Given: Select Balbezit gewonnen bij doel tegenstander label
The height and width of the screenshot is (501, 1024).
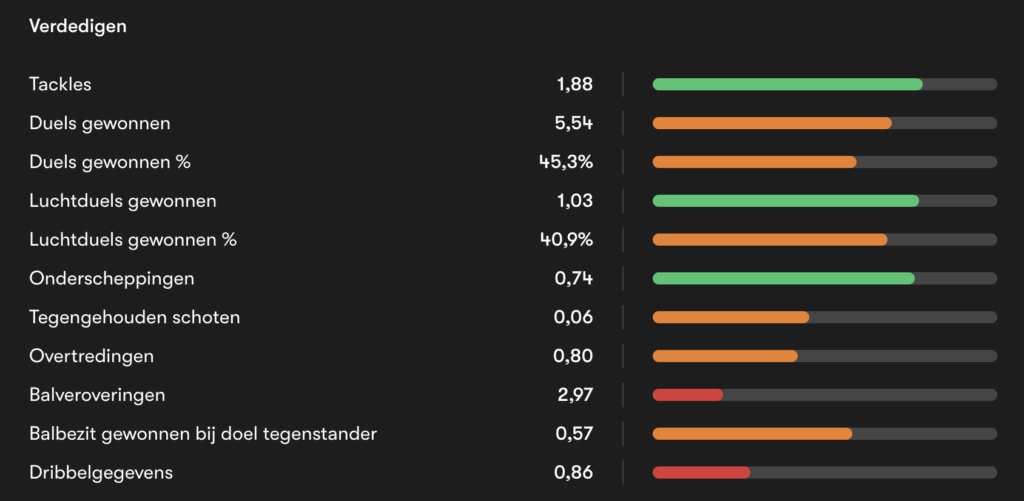Looking at the screenshot, I should coord(203,434).
